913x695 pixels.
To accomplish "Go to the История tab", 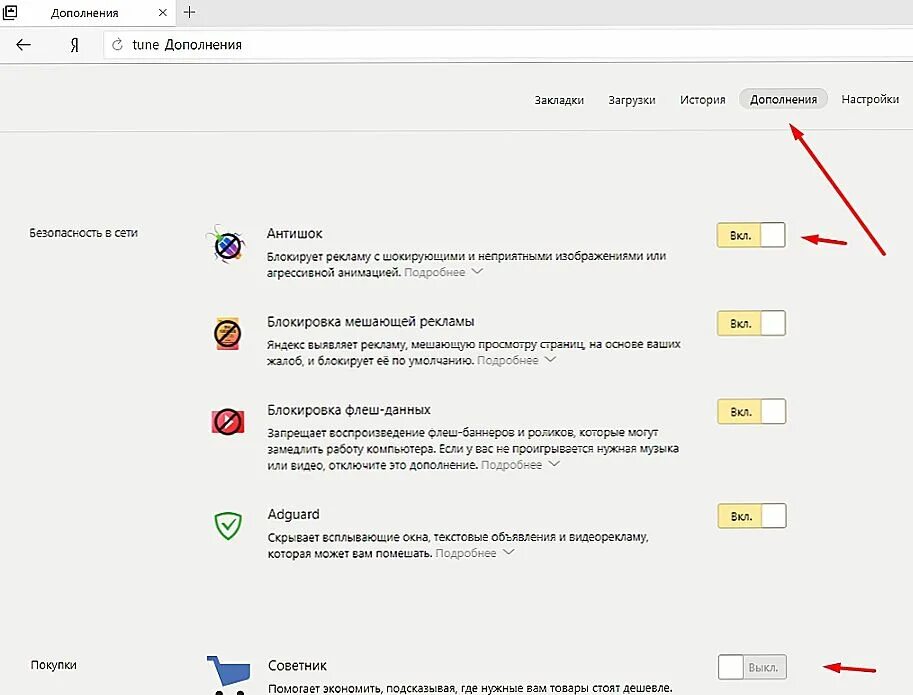I will click(703, 100).
